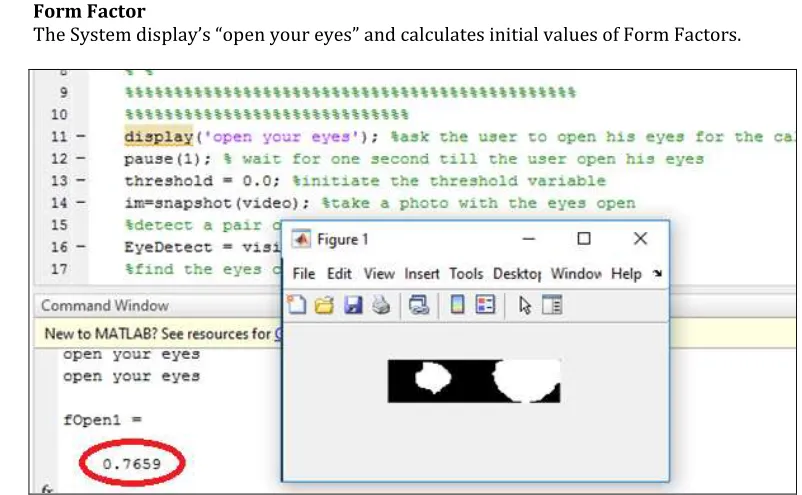Toggle breakpoint dash on editor line 13

81,181
